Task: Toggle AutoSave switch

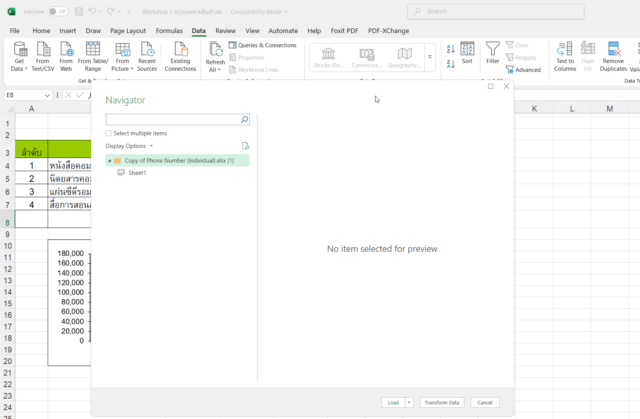Action: (58, 11)
